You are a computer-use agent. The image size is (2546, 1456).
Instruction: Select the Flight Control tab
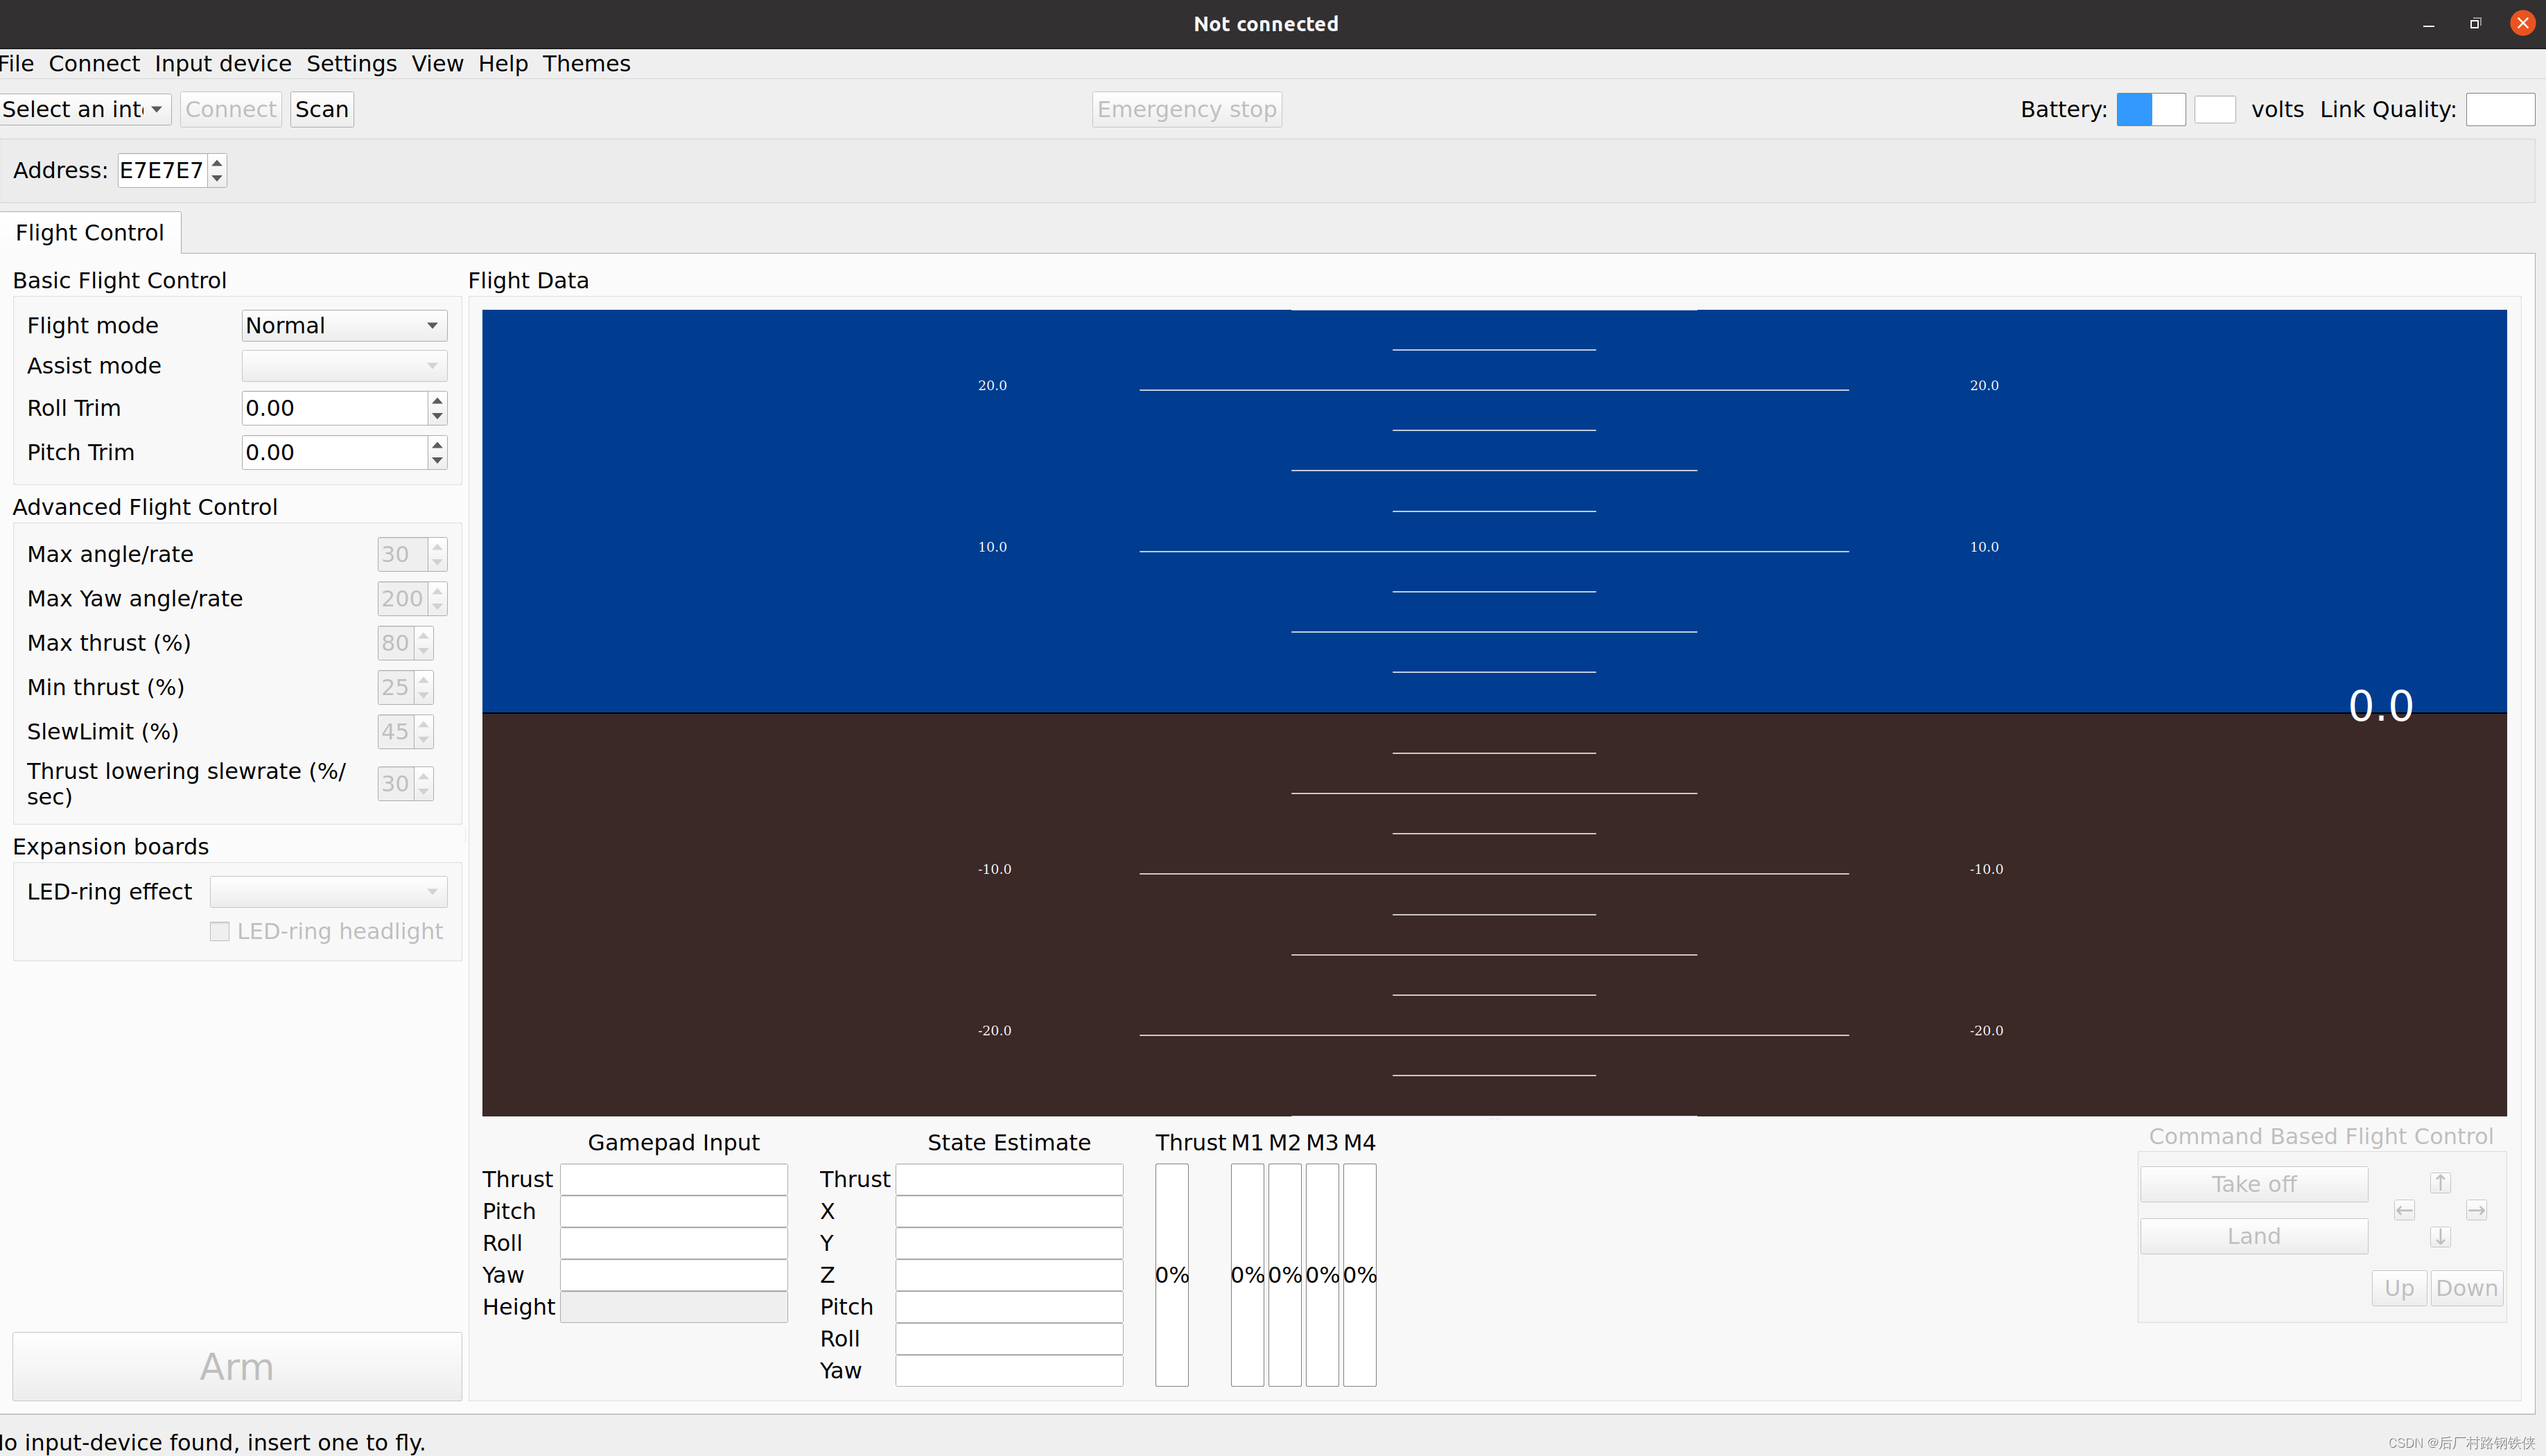point(90,233)
